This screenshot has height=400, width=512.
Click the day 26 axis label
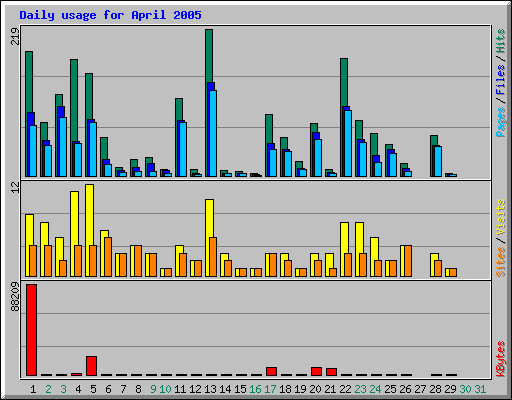pyautogui.click(x=405, y=389)
